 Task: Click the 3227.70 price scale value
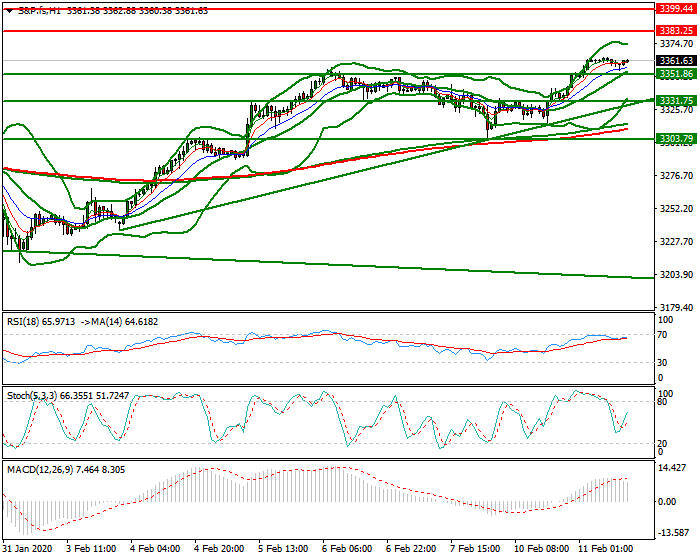[676, 242]
